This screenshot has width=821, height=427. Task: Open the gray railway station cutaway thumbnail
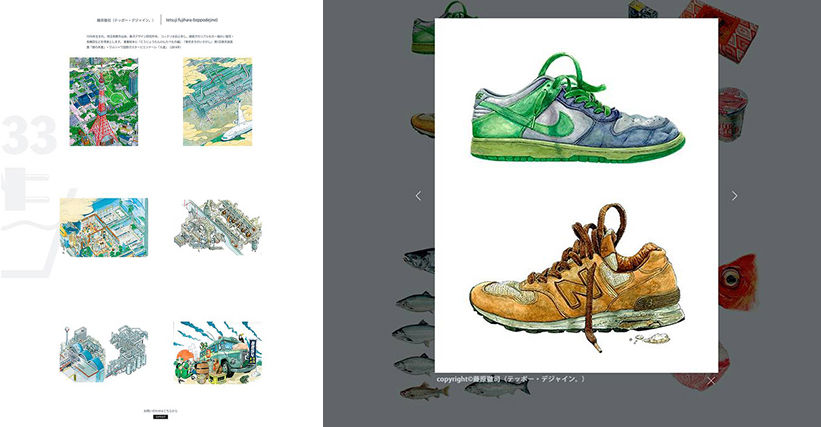(217, 227)
